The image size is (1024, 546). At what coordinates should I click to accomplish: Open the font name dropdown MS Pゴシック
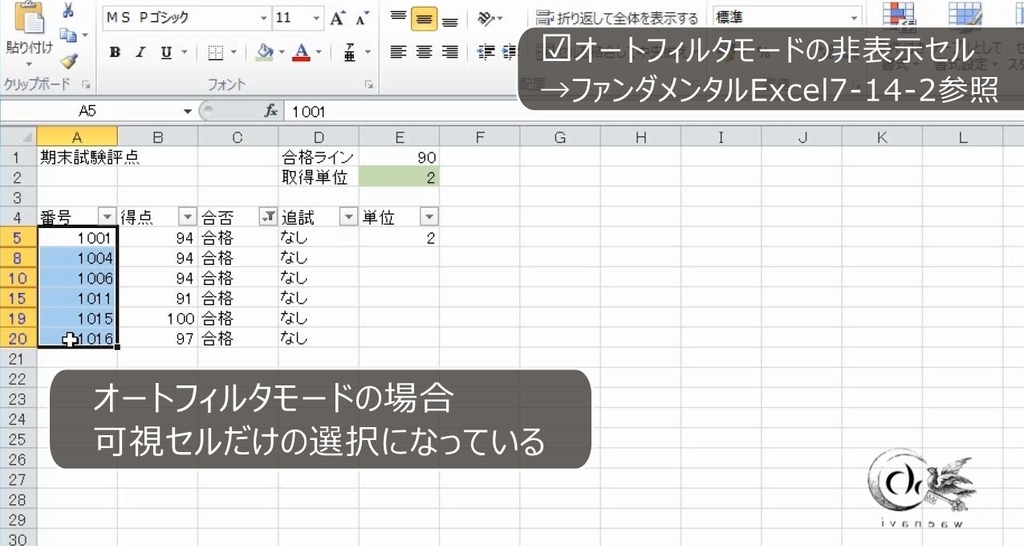[x=263, y=18]
